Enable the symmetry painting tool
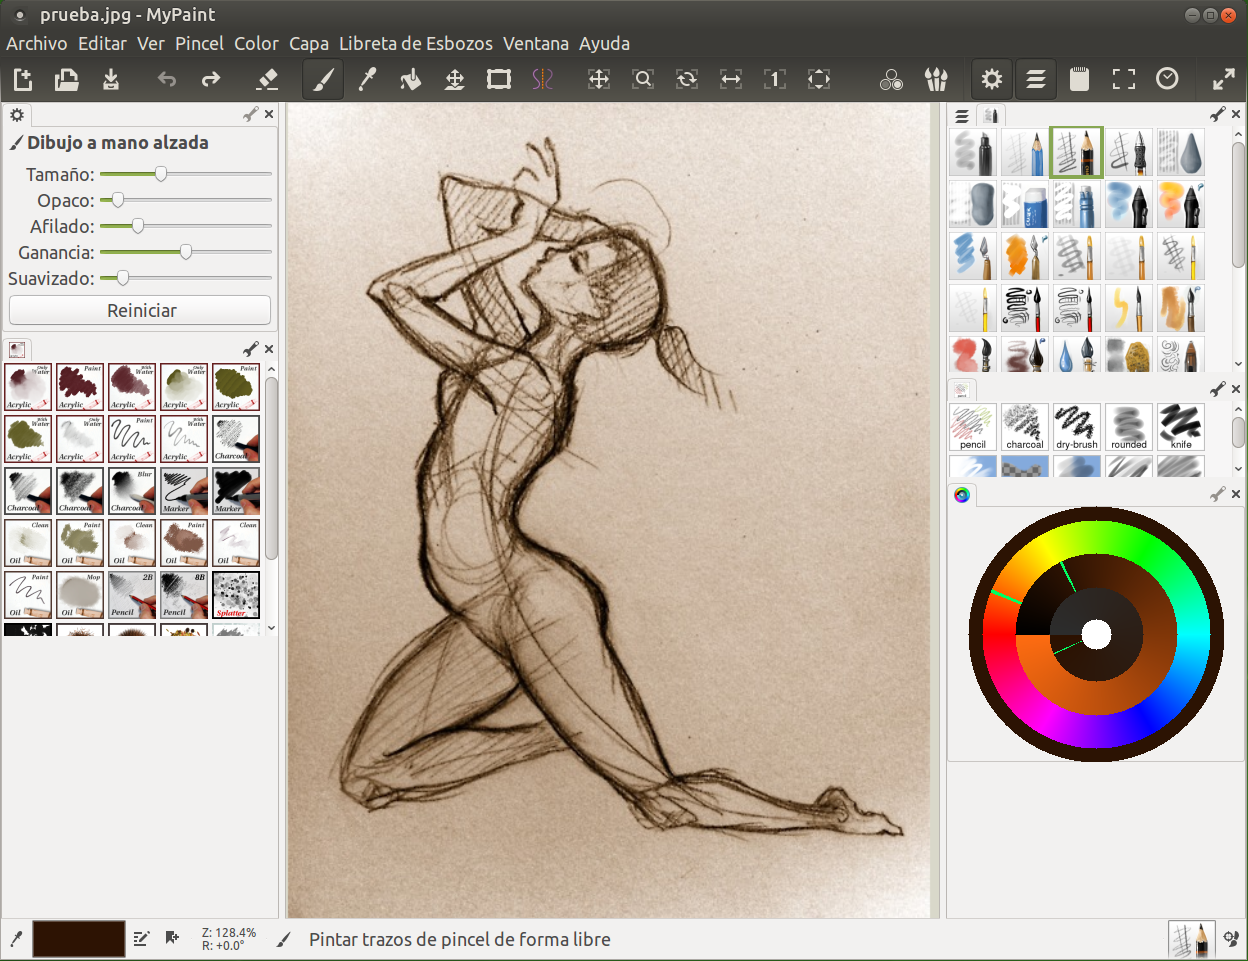 542,80
